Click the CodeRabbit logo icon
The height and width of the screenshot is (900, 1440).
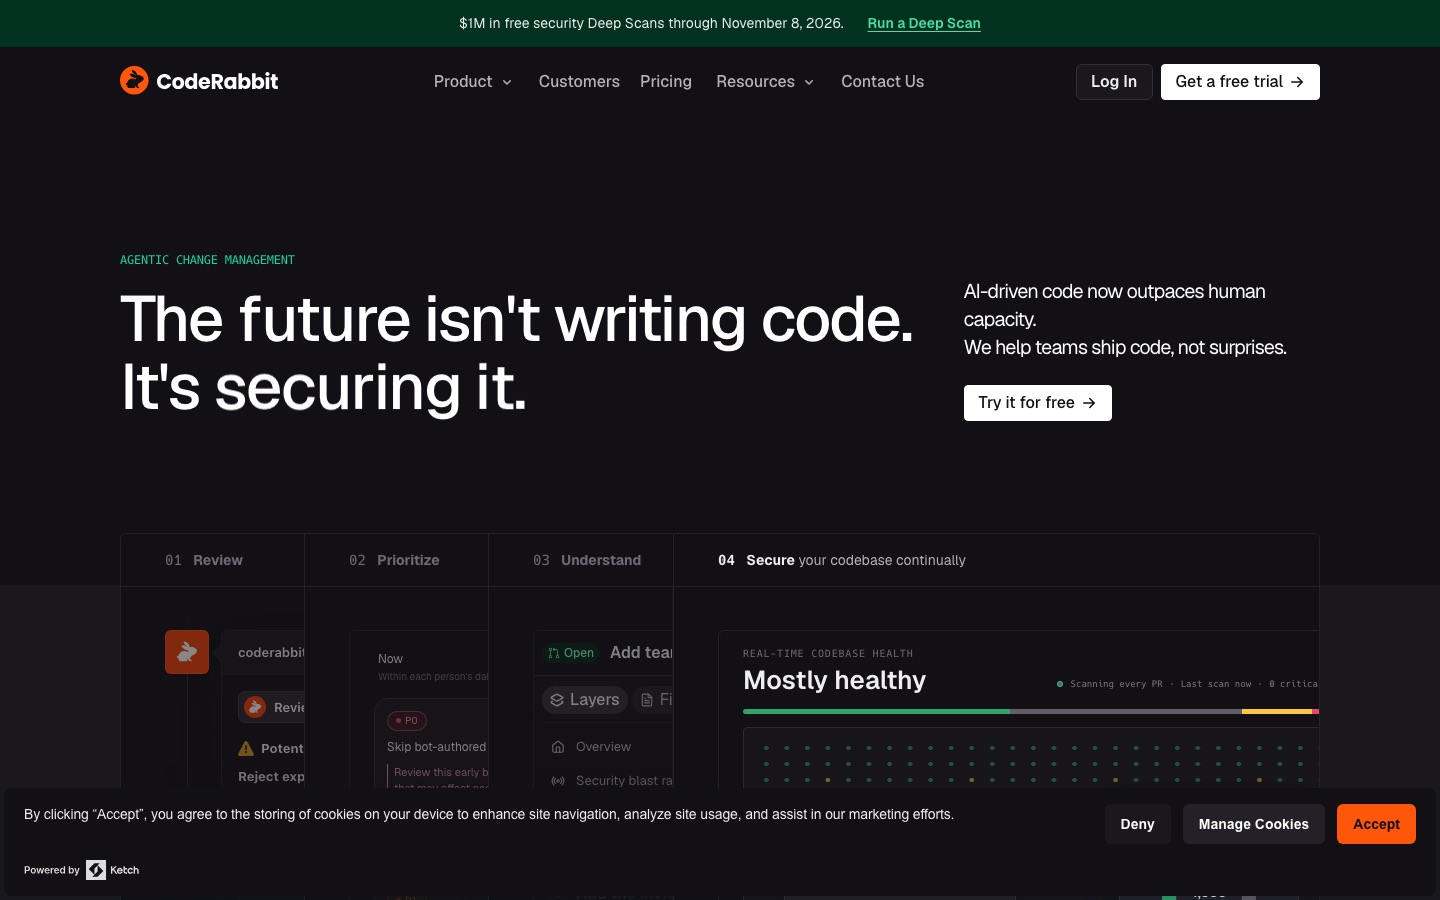click(x=134, y=80)
